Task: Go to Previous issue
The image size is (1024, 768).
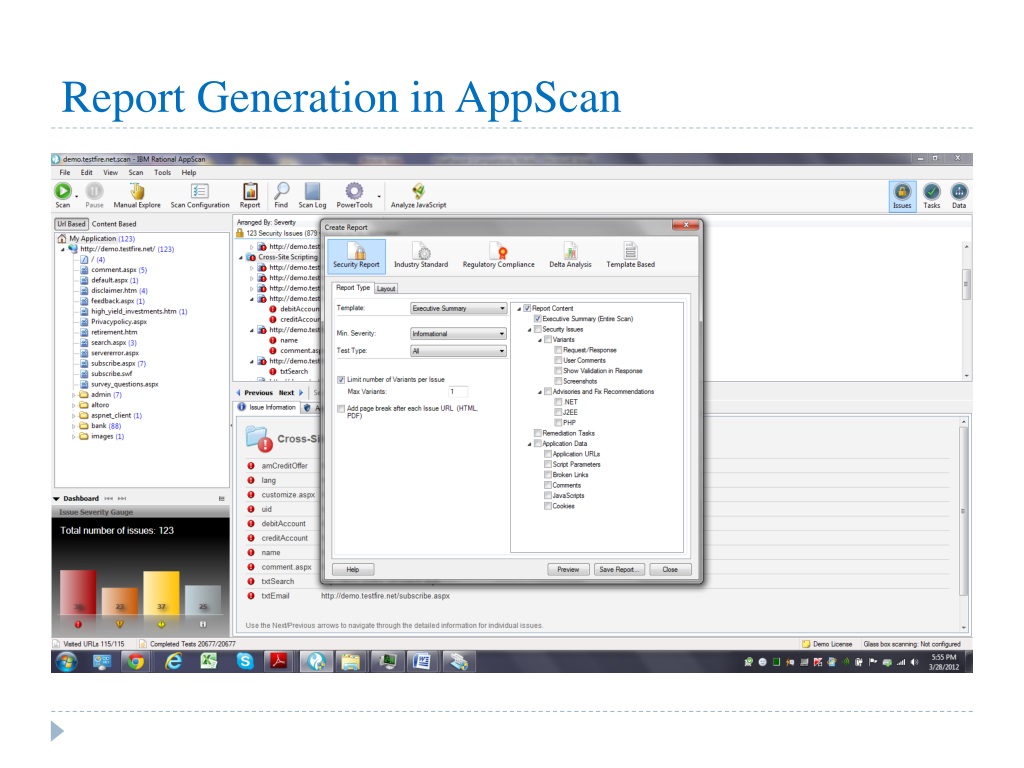Action: (255, 393)
